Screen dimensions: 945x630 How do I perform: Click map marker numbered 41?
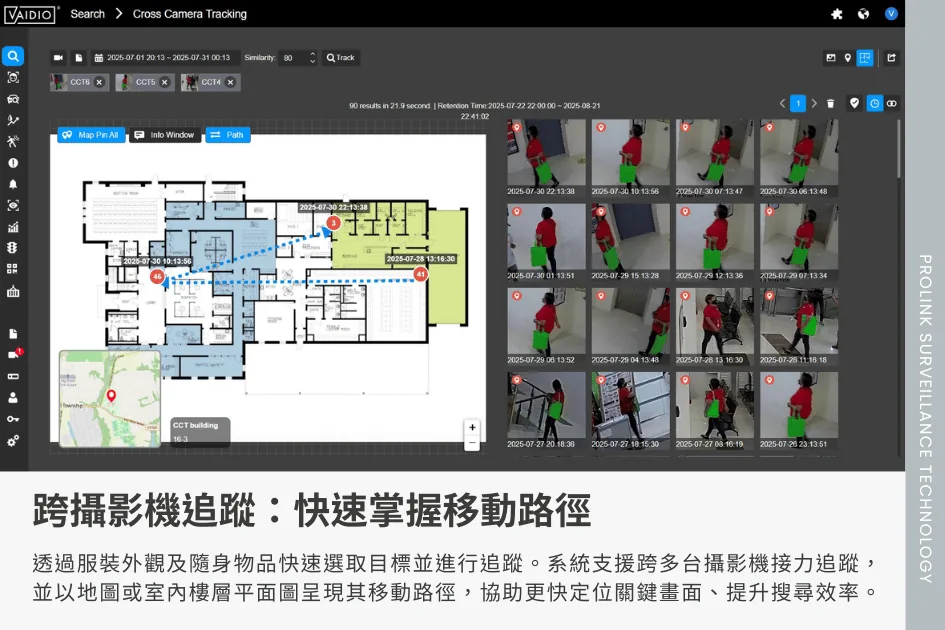[x=421, y=274]
